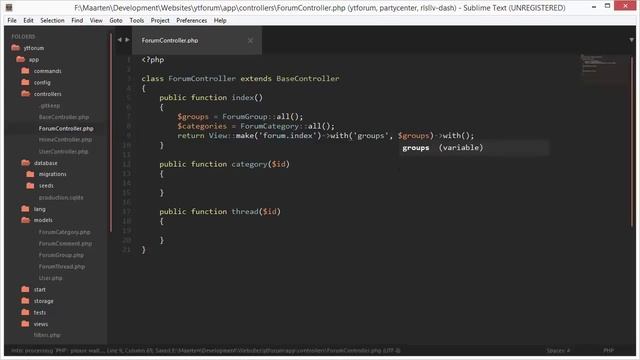Open the Project menu
The width and height of the screenshot is (640, 360).
[x=160, y=20]
